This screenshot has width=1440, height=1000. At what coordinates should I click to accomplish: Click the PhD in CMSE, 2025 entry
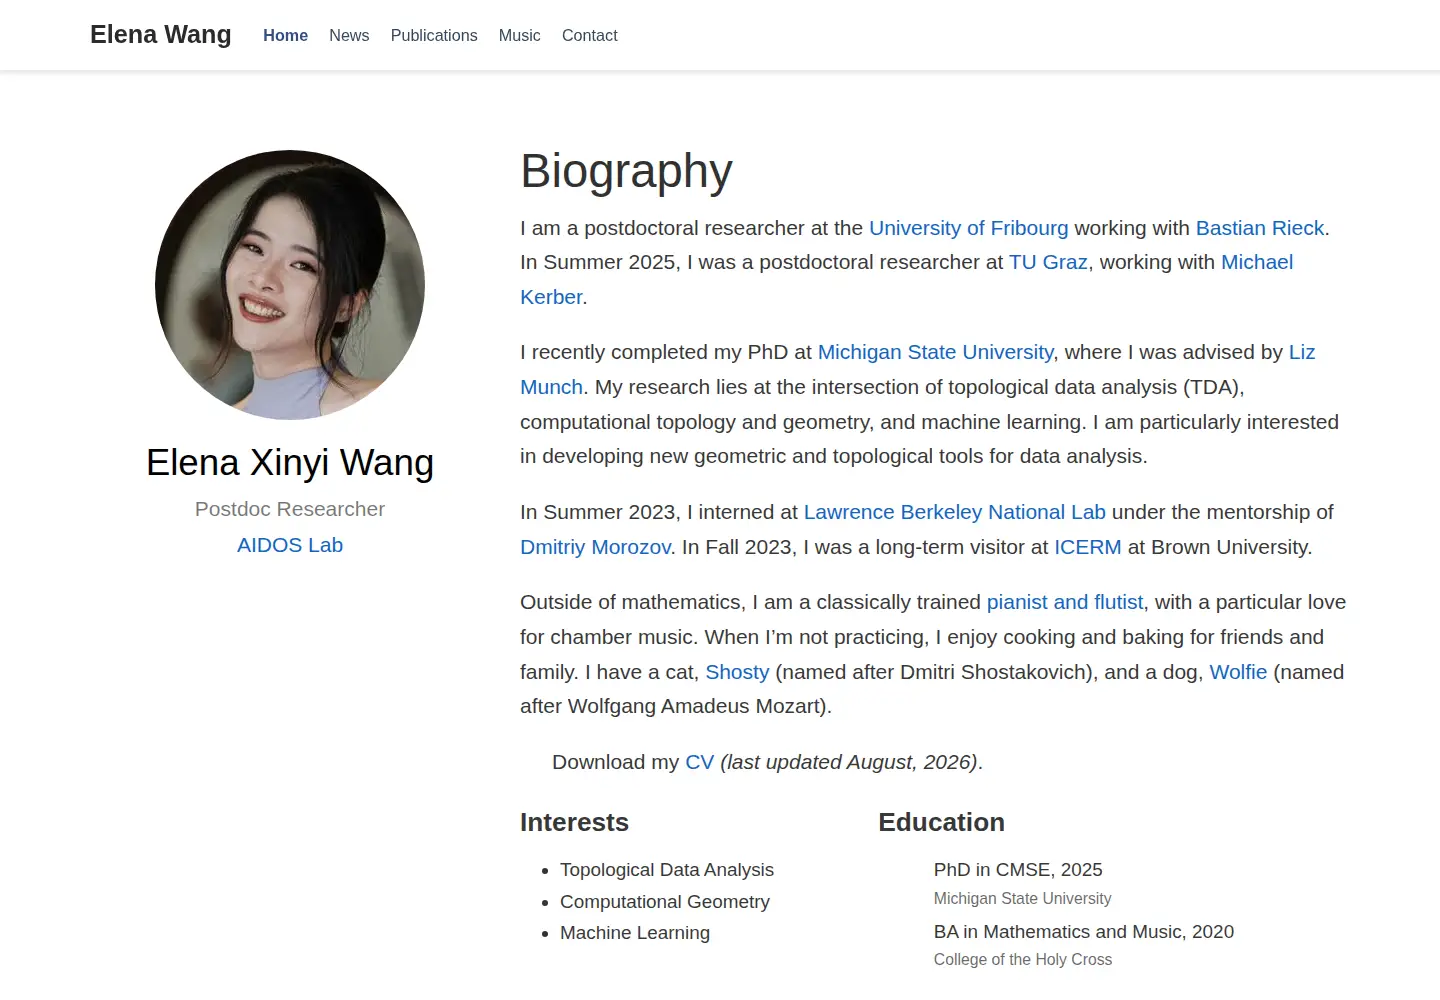click(1018, 870)
